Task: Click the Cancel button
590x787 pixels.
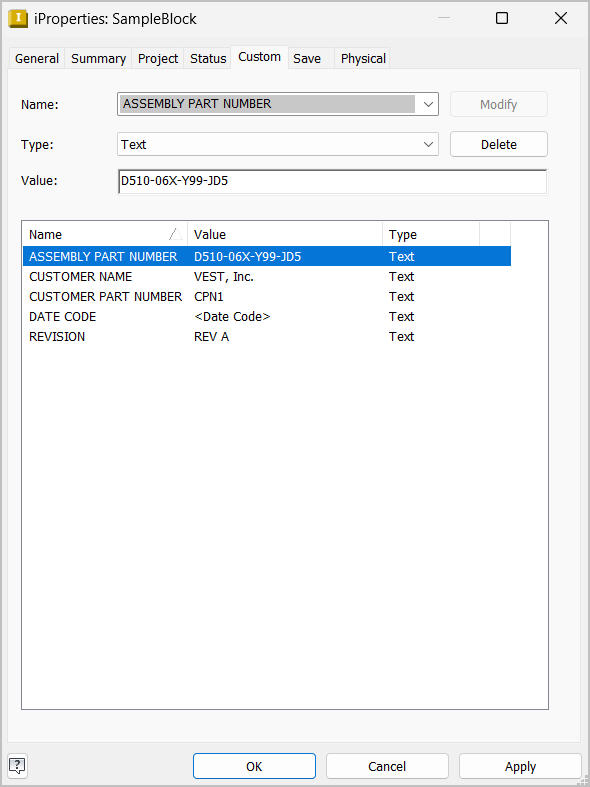Action: (x=387, y=766)
